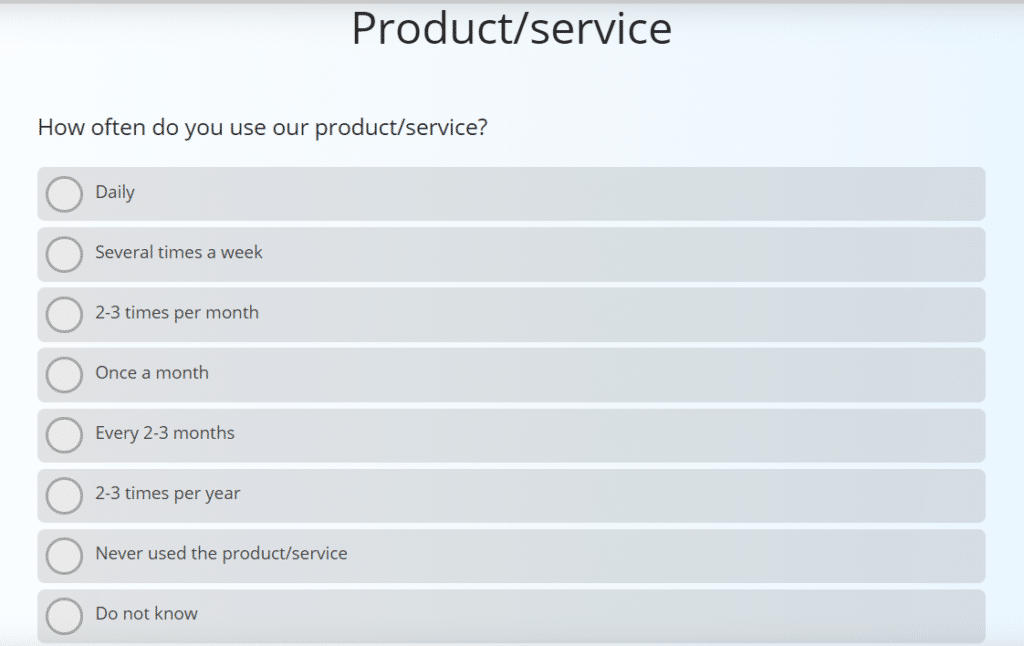Image resolution: width=1024 pixels, height=646 pixels.
Task: Choose Never used the product/service
Action: 64,556
